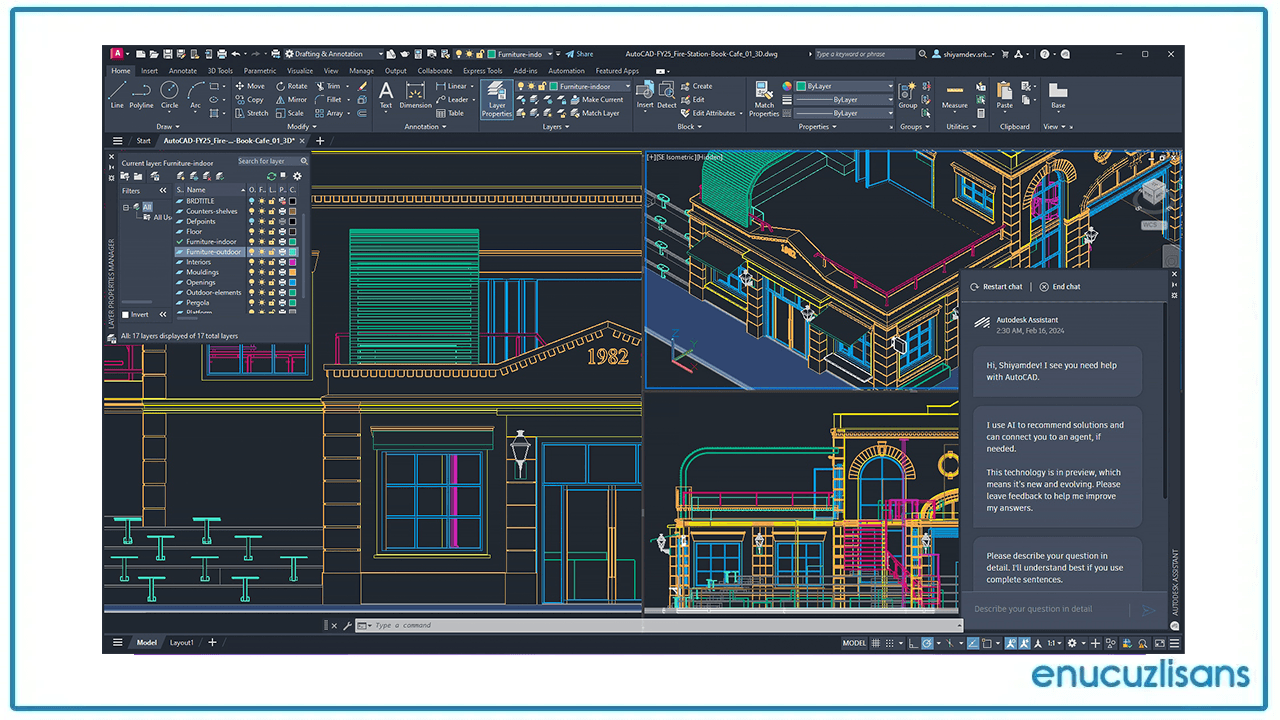This screenshot has height=720, width=1280.
Task: Toggle plot setting for Openings layer
Action: tap(282, 282)
